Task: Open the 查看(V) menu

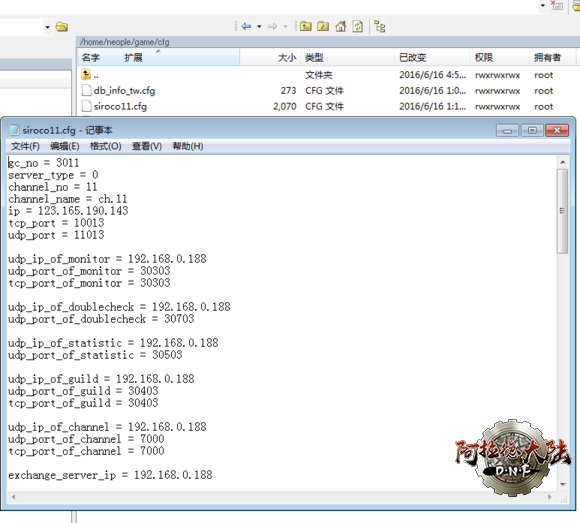Action: (x=147, y=146)
